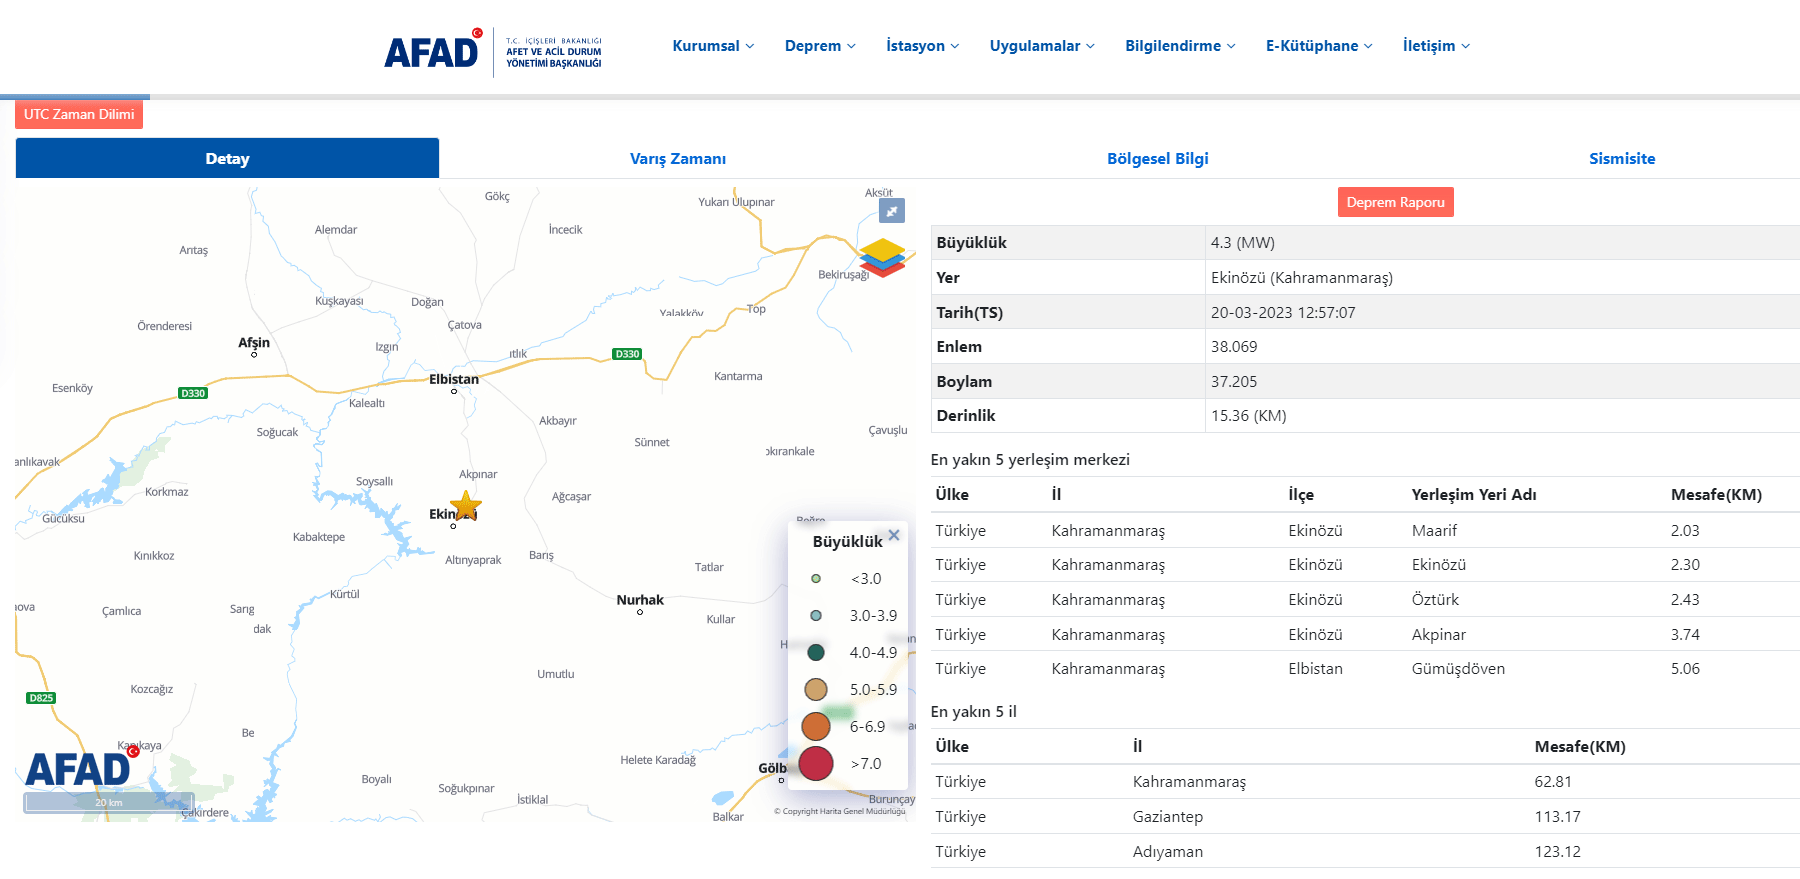Click the Akpinar settlement name
The image size is (1800, 879).
1438,635
